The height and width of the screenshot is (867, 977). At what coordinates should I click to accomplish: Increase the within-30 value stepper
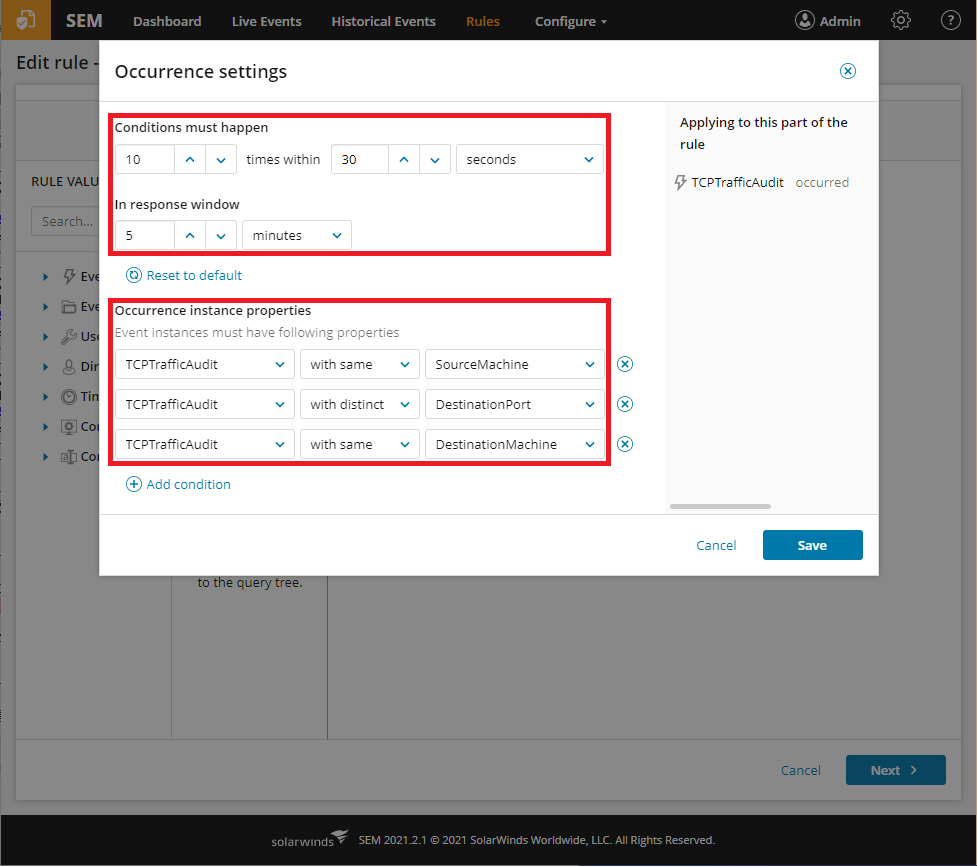pyautogui.click(x=404, y=160)
